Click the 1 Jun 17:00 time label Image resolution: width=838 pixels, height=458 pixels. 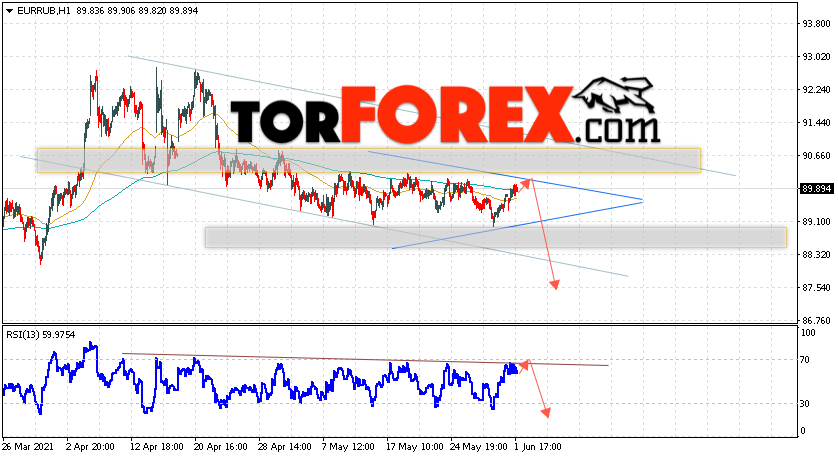pos(538,447)
